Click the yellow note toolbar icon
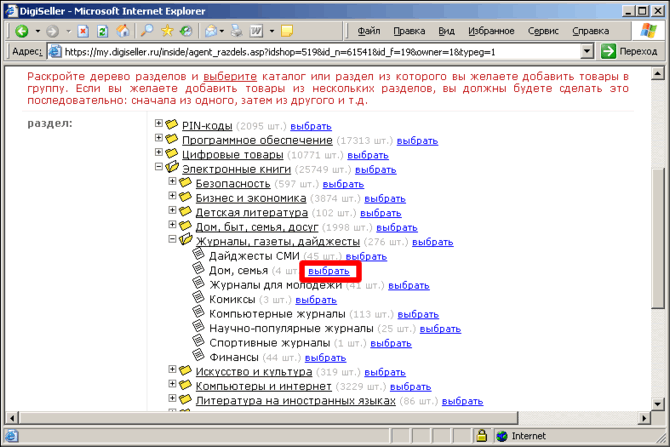The image size is (670, 447). (x=287, y=31)
